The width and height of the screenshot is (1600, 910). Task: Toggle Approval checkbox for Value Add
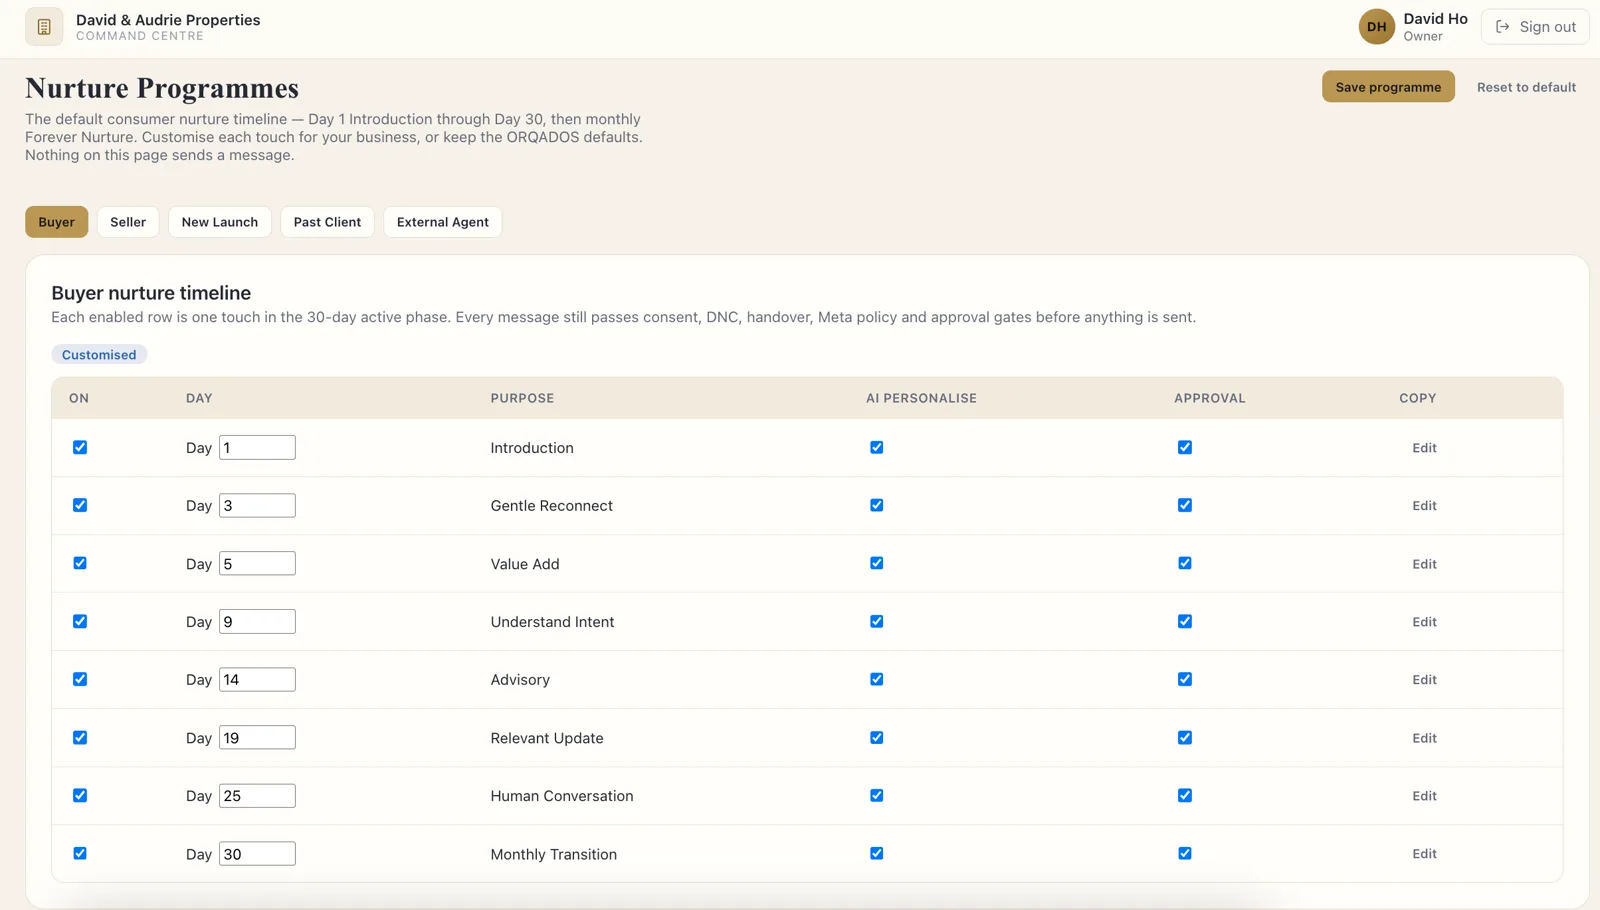(x=1185, y=563)
